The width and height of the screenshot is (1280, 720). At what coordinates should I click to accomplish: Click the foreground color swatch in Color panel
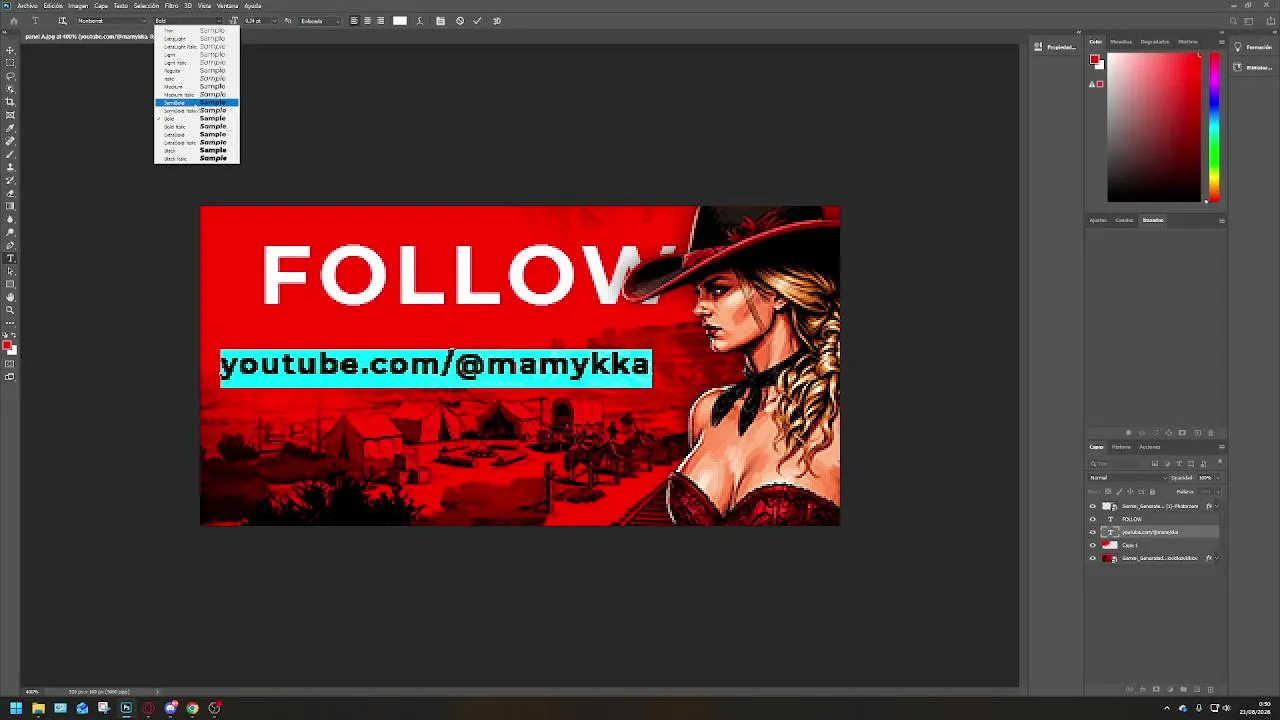tap(1095, 60)
